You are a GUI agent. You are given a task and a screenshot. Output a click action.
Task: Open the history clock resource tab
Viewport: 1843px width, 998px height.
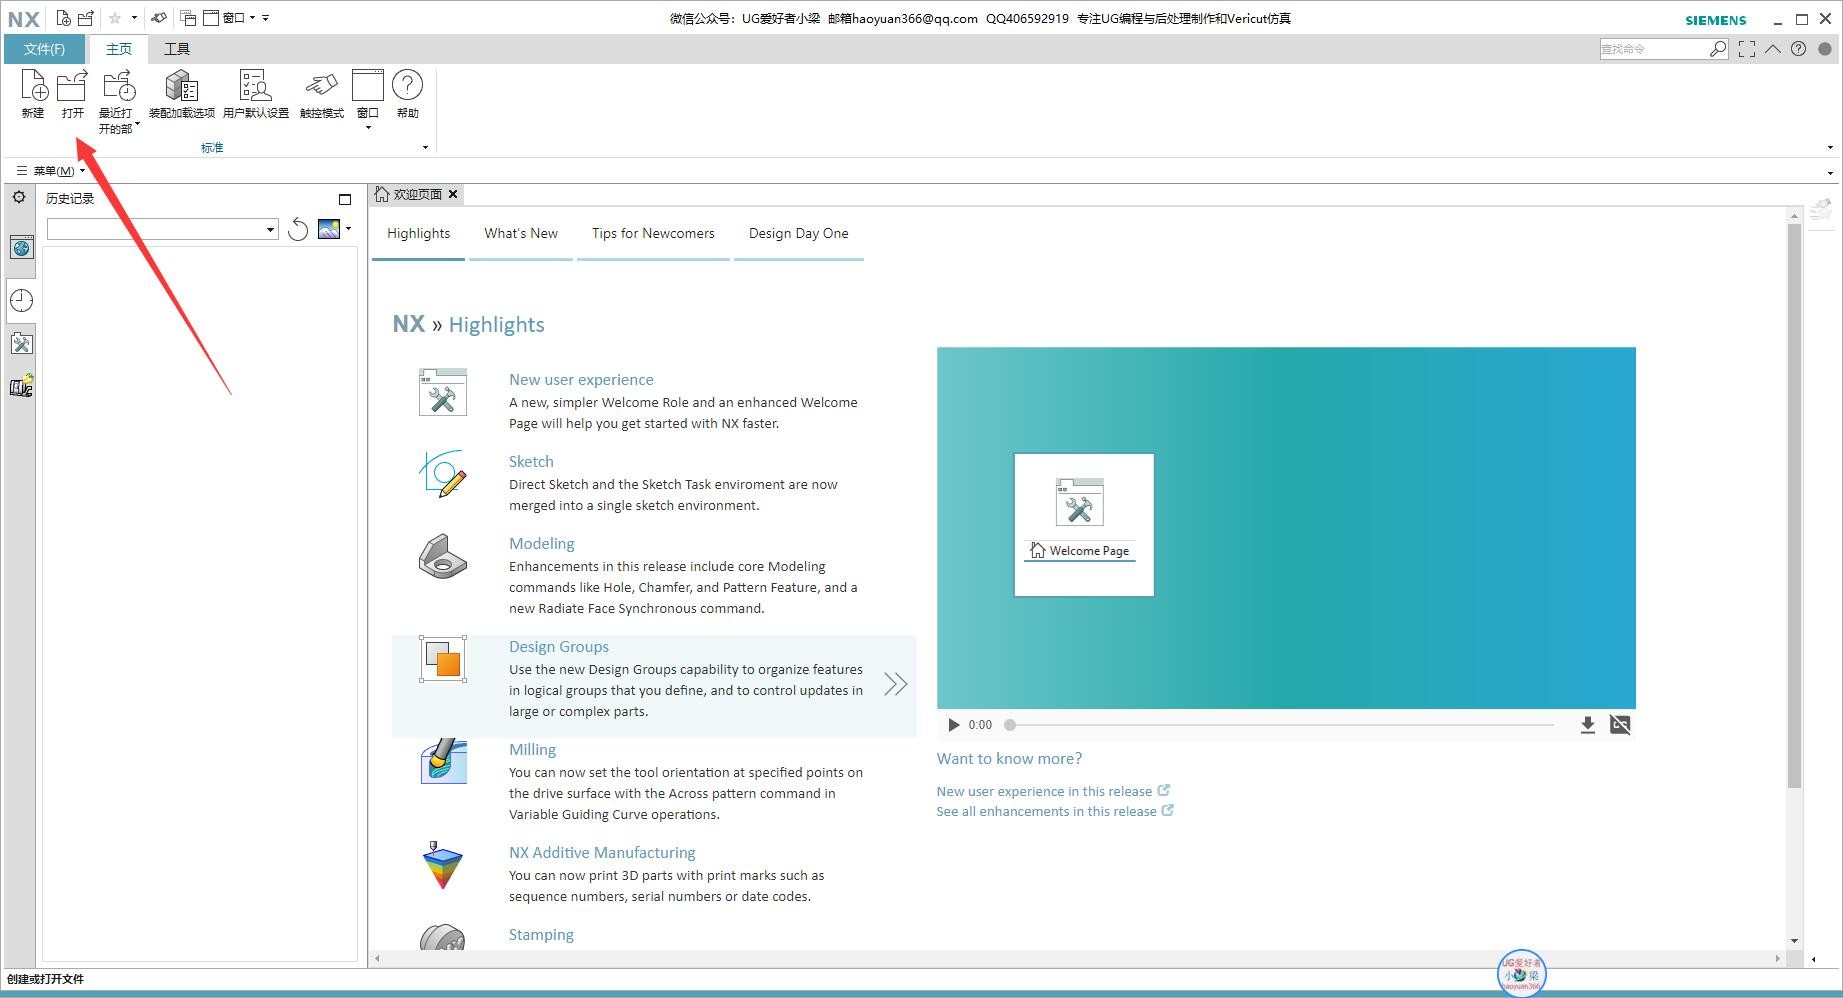21,300
